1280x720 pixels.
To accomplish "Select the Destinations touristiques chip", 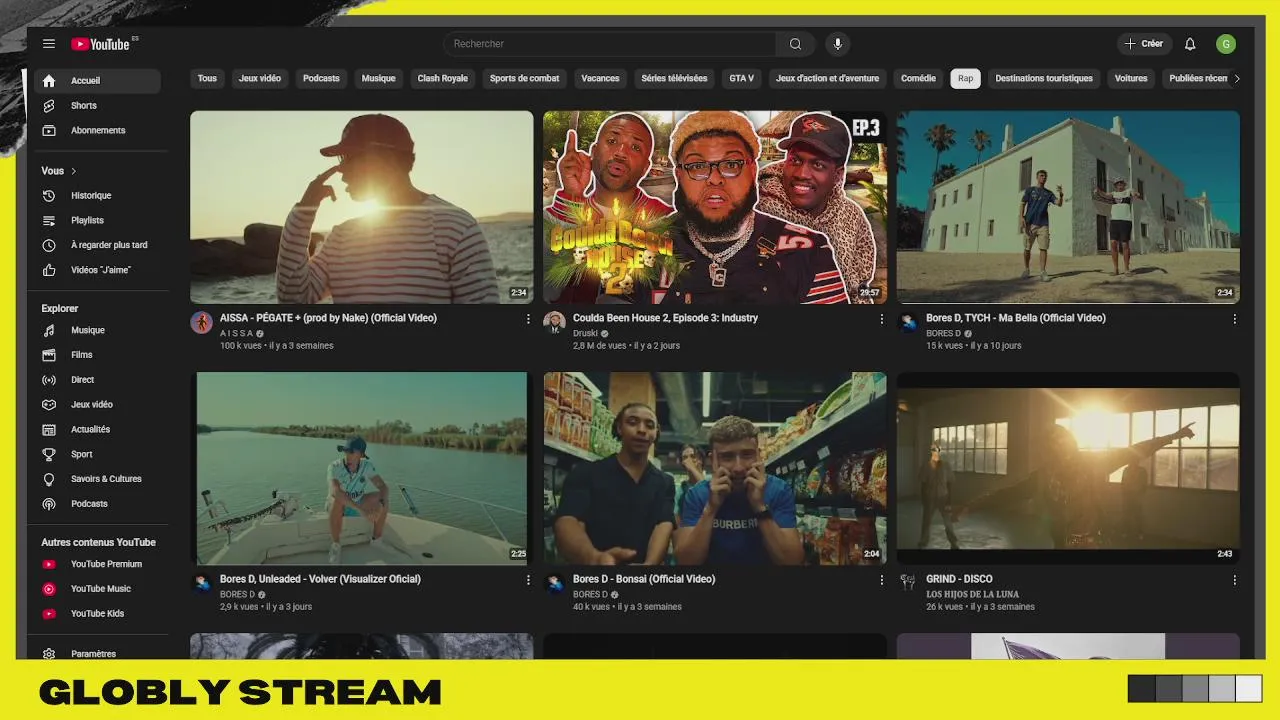I will pos(1044,79).
